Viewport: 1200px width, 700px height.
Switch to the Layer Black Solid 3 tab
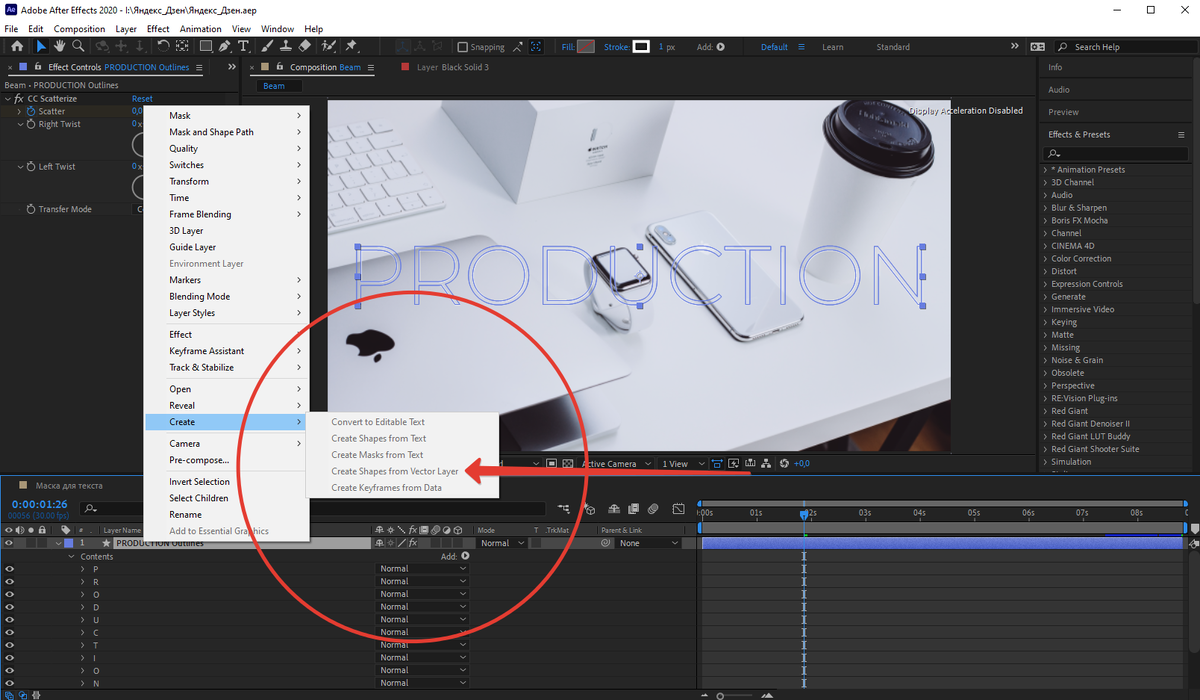(x=452, y=67)
